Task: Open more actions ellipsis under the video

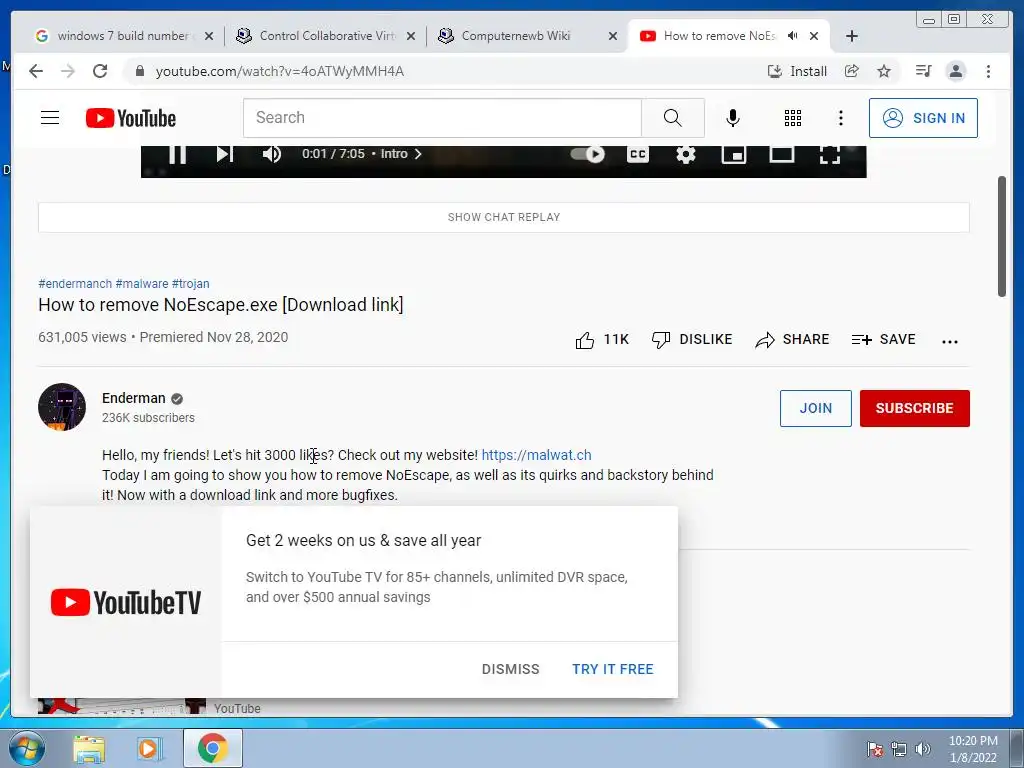Action: point(950,341)
